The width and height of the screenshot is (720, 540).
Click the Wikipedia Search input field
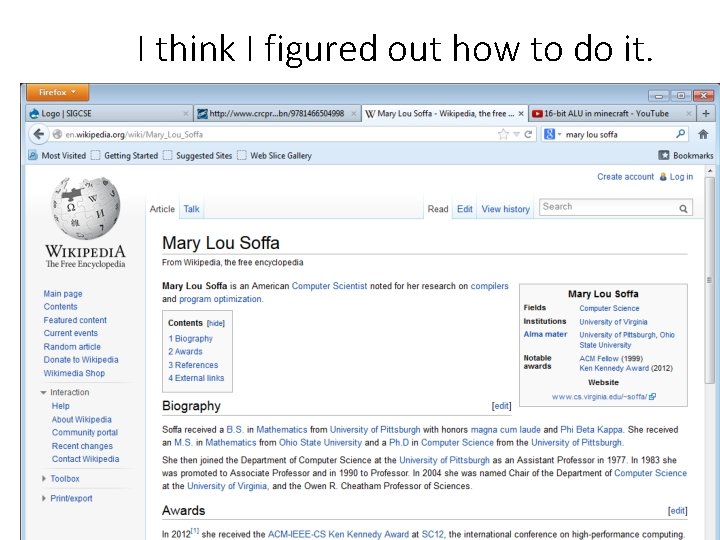click(609, 207)
